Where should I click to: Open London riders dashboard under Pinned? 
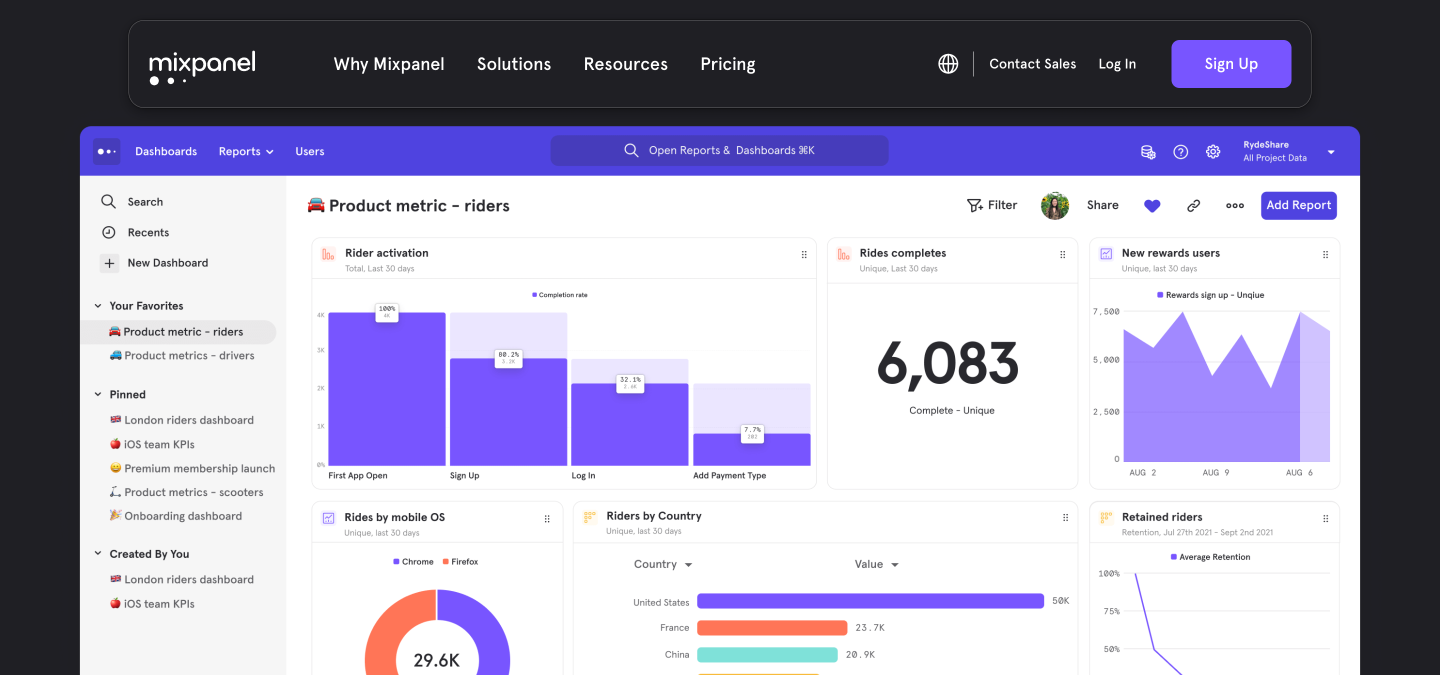182,421
